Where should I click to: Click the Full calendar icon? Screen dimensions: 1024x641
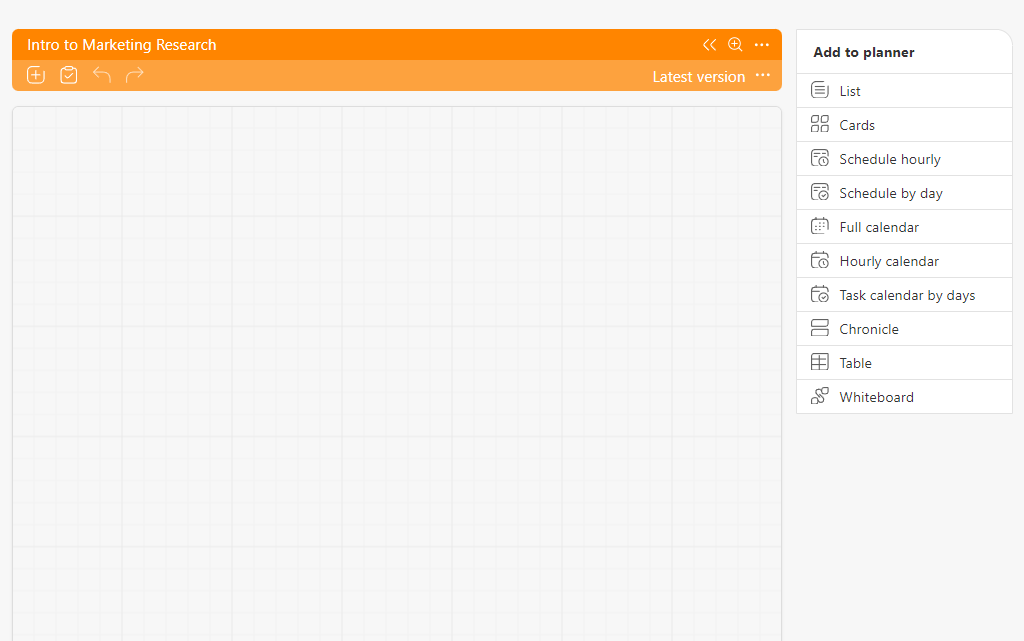point(820,226)
